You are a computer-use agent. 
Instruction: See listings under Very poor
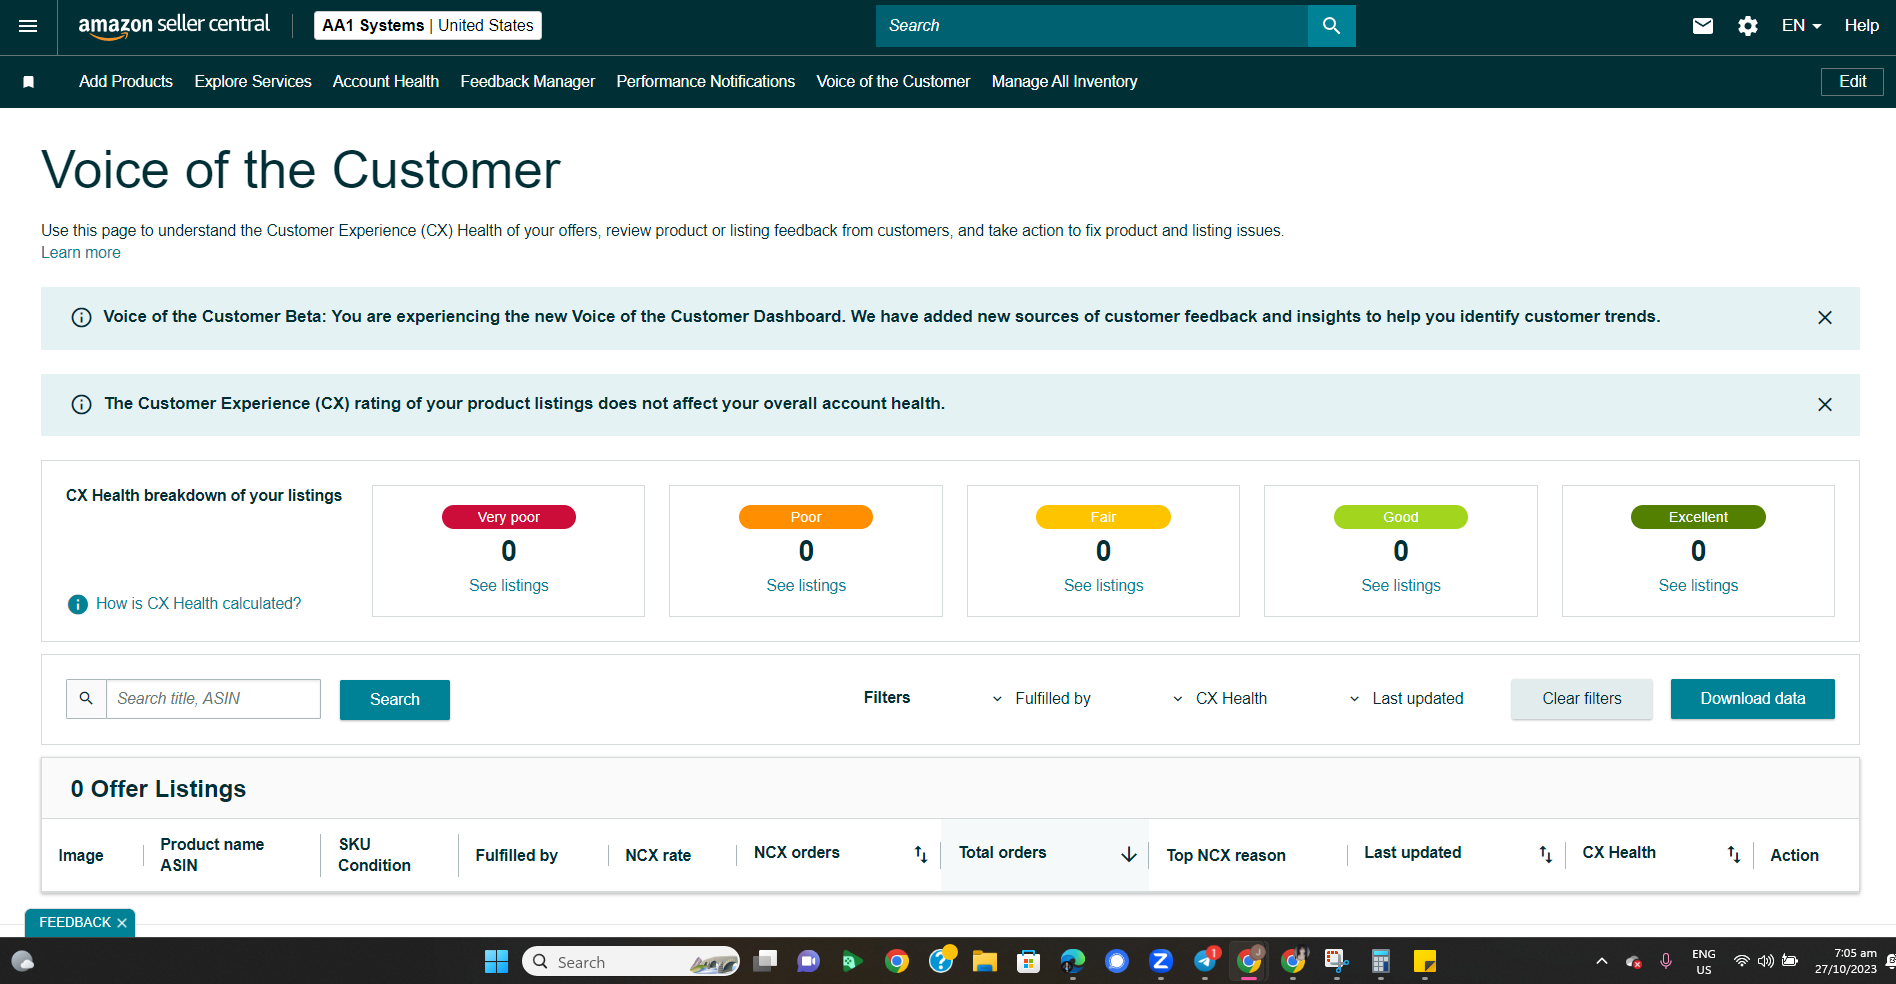click(509, 586)
